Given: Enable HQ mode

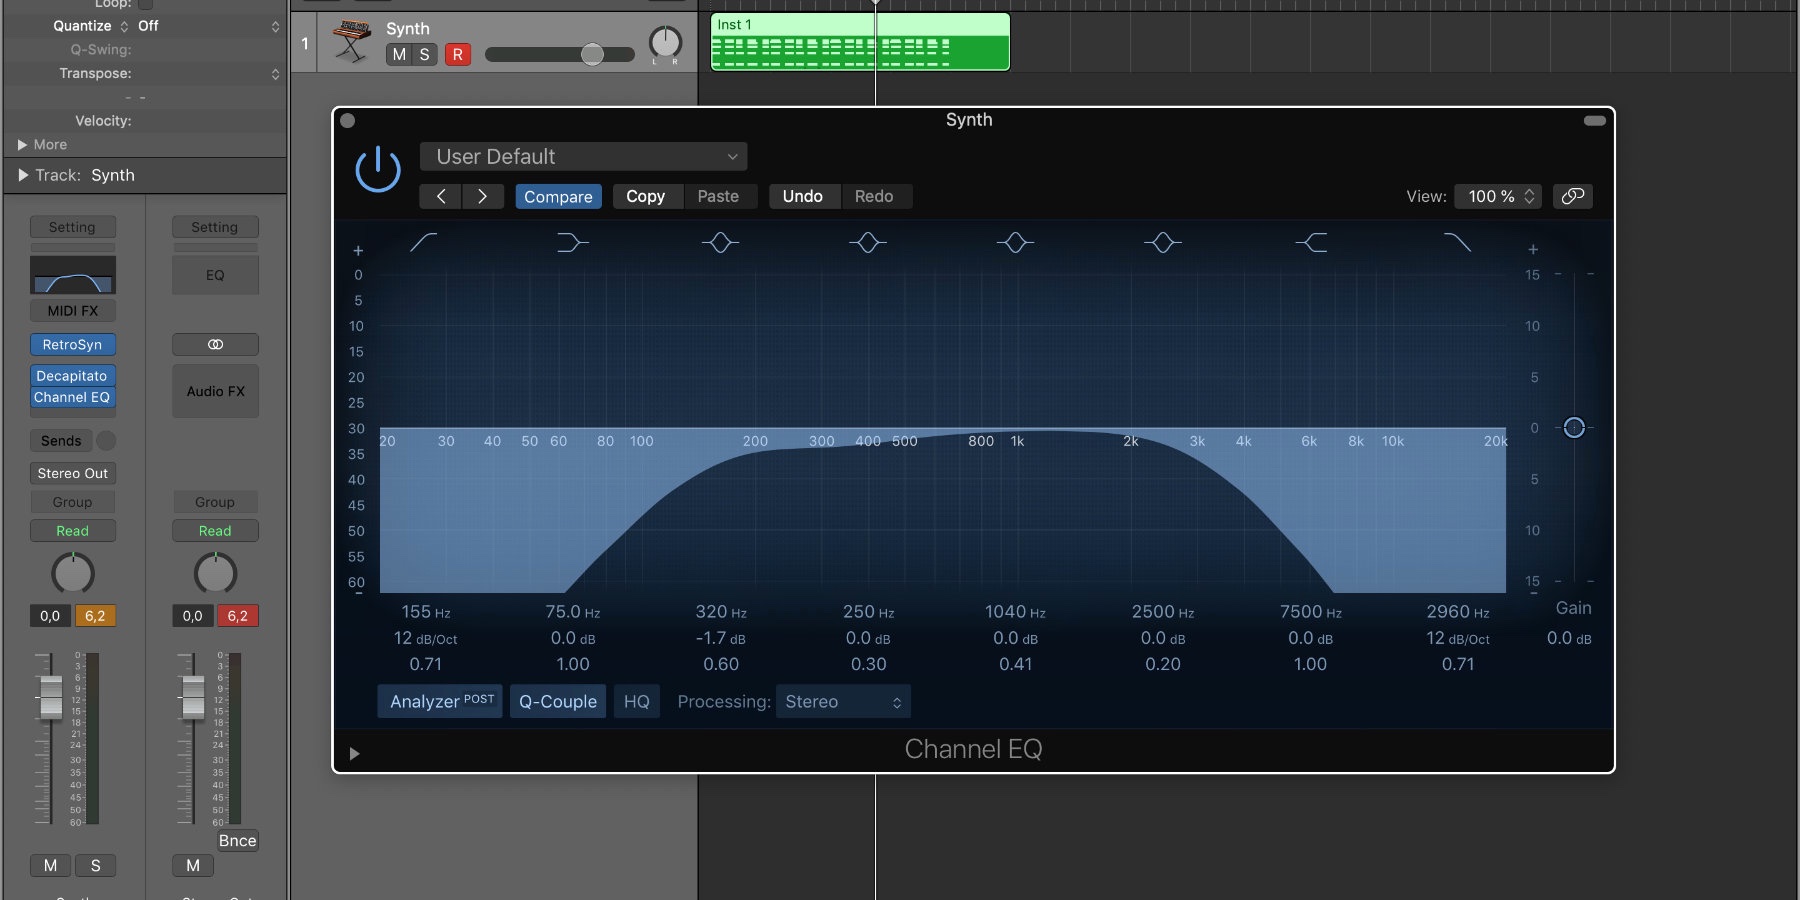Looking at the screenshot, I should coord(636,701).
